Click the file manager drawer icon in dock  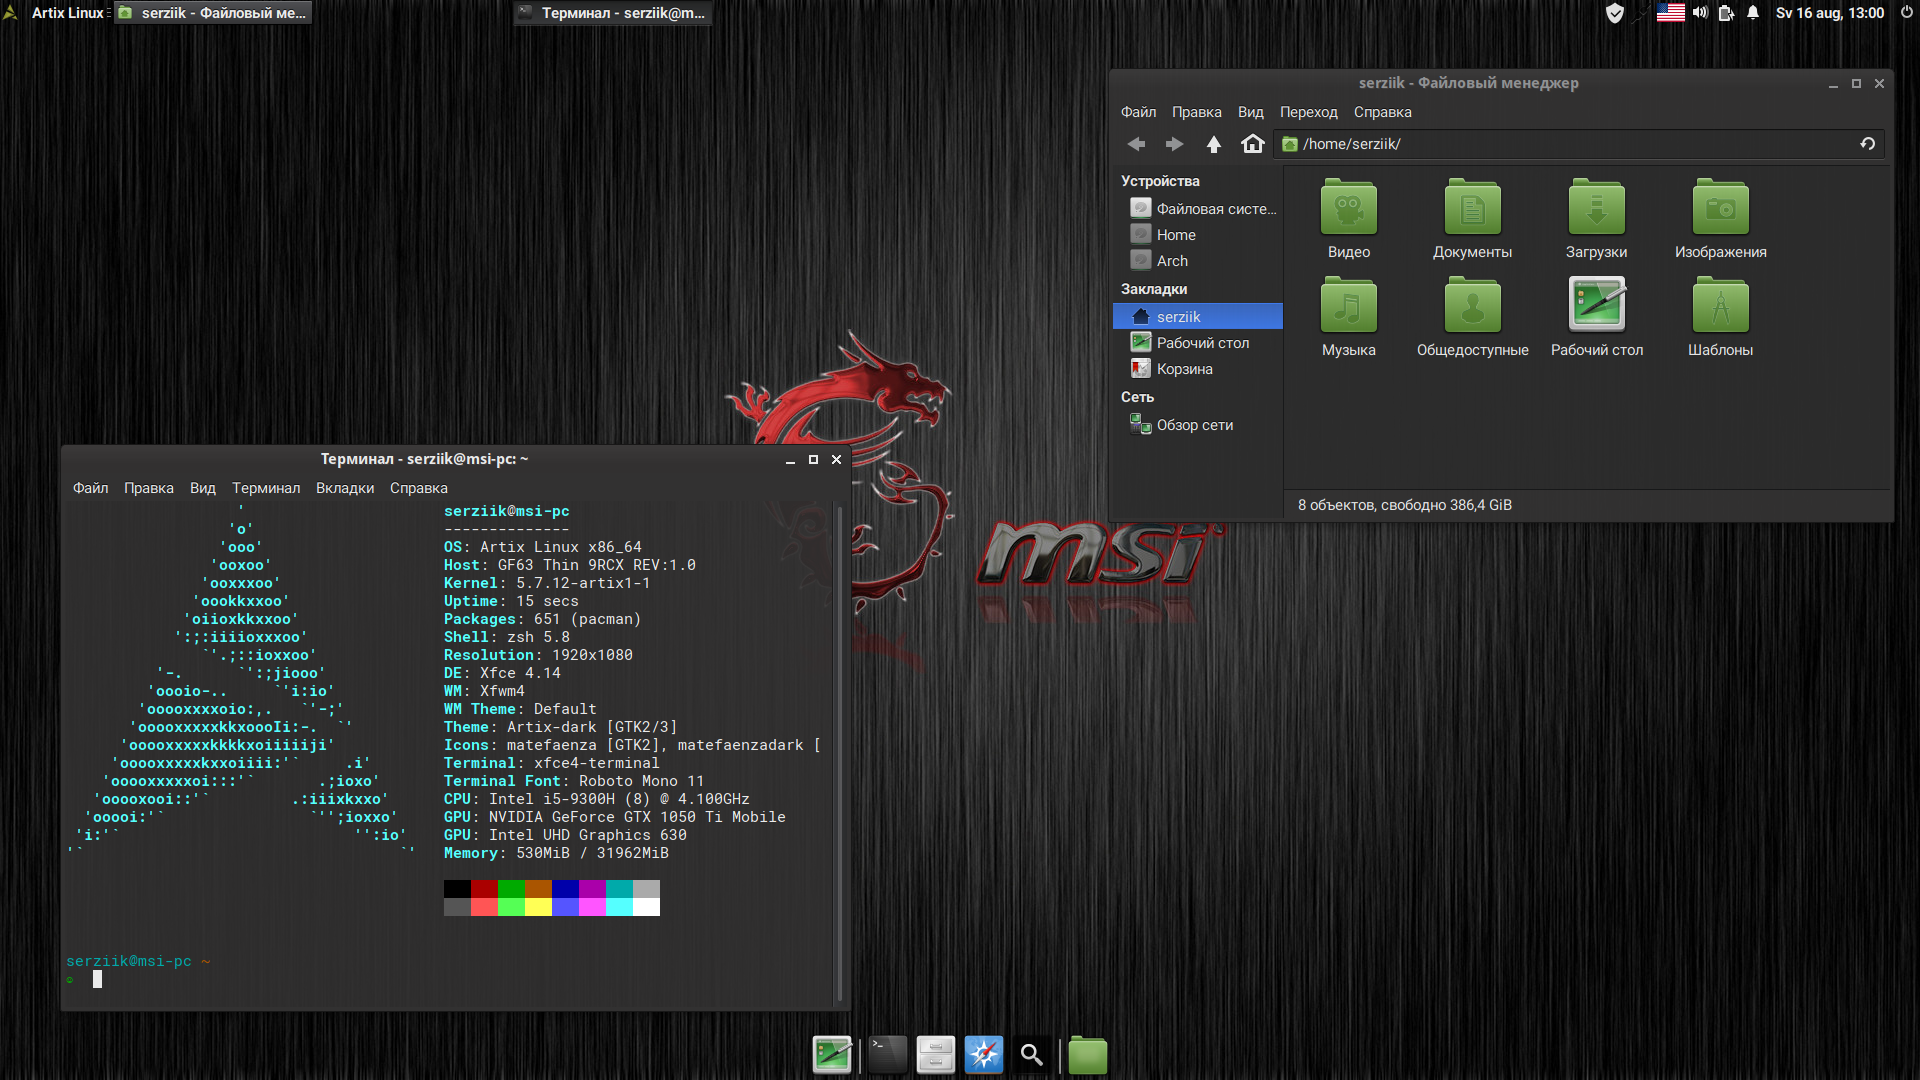point(936,1054)
